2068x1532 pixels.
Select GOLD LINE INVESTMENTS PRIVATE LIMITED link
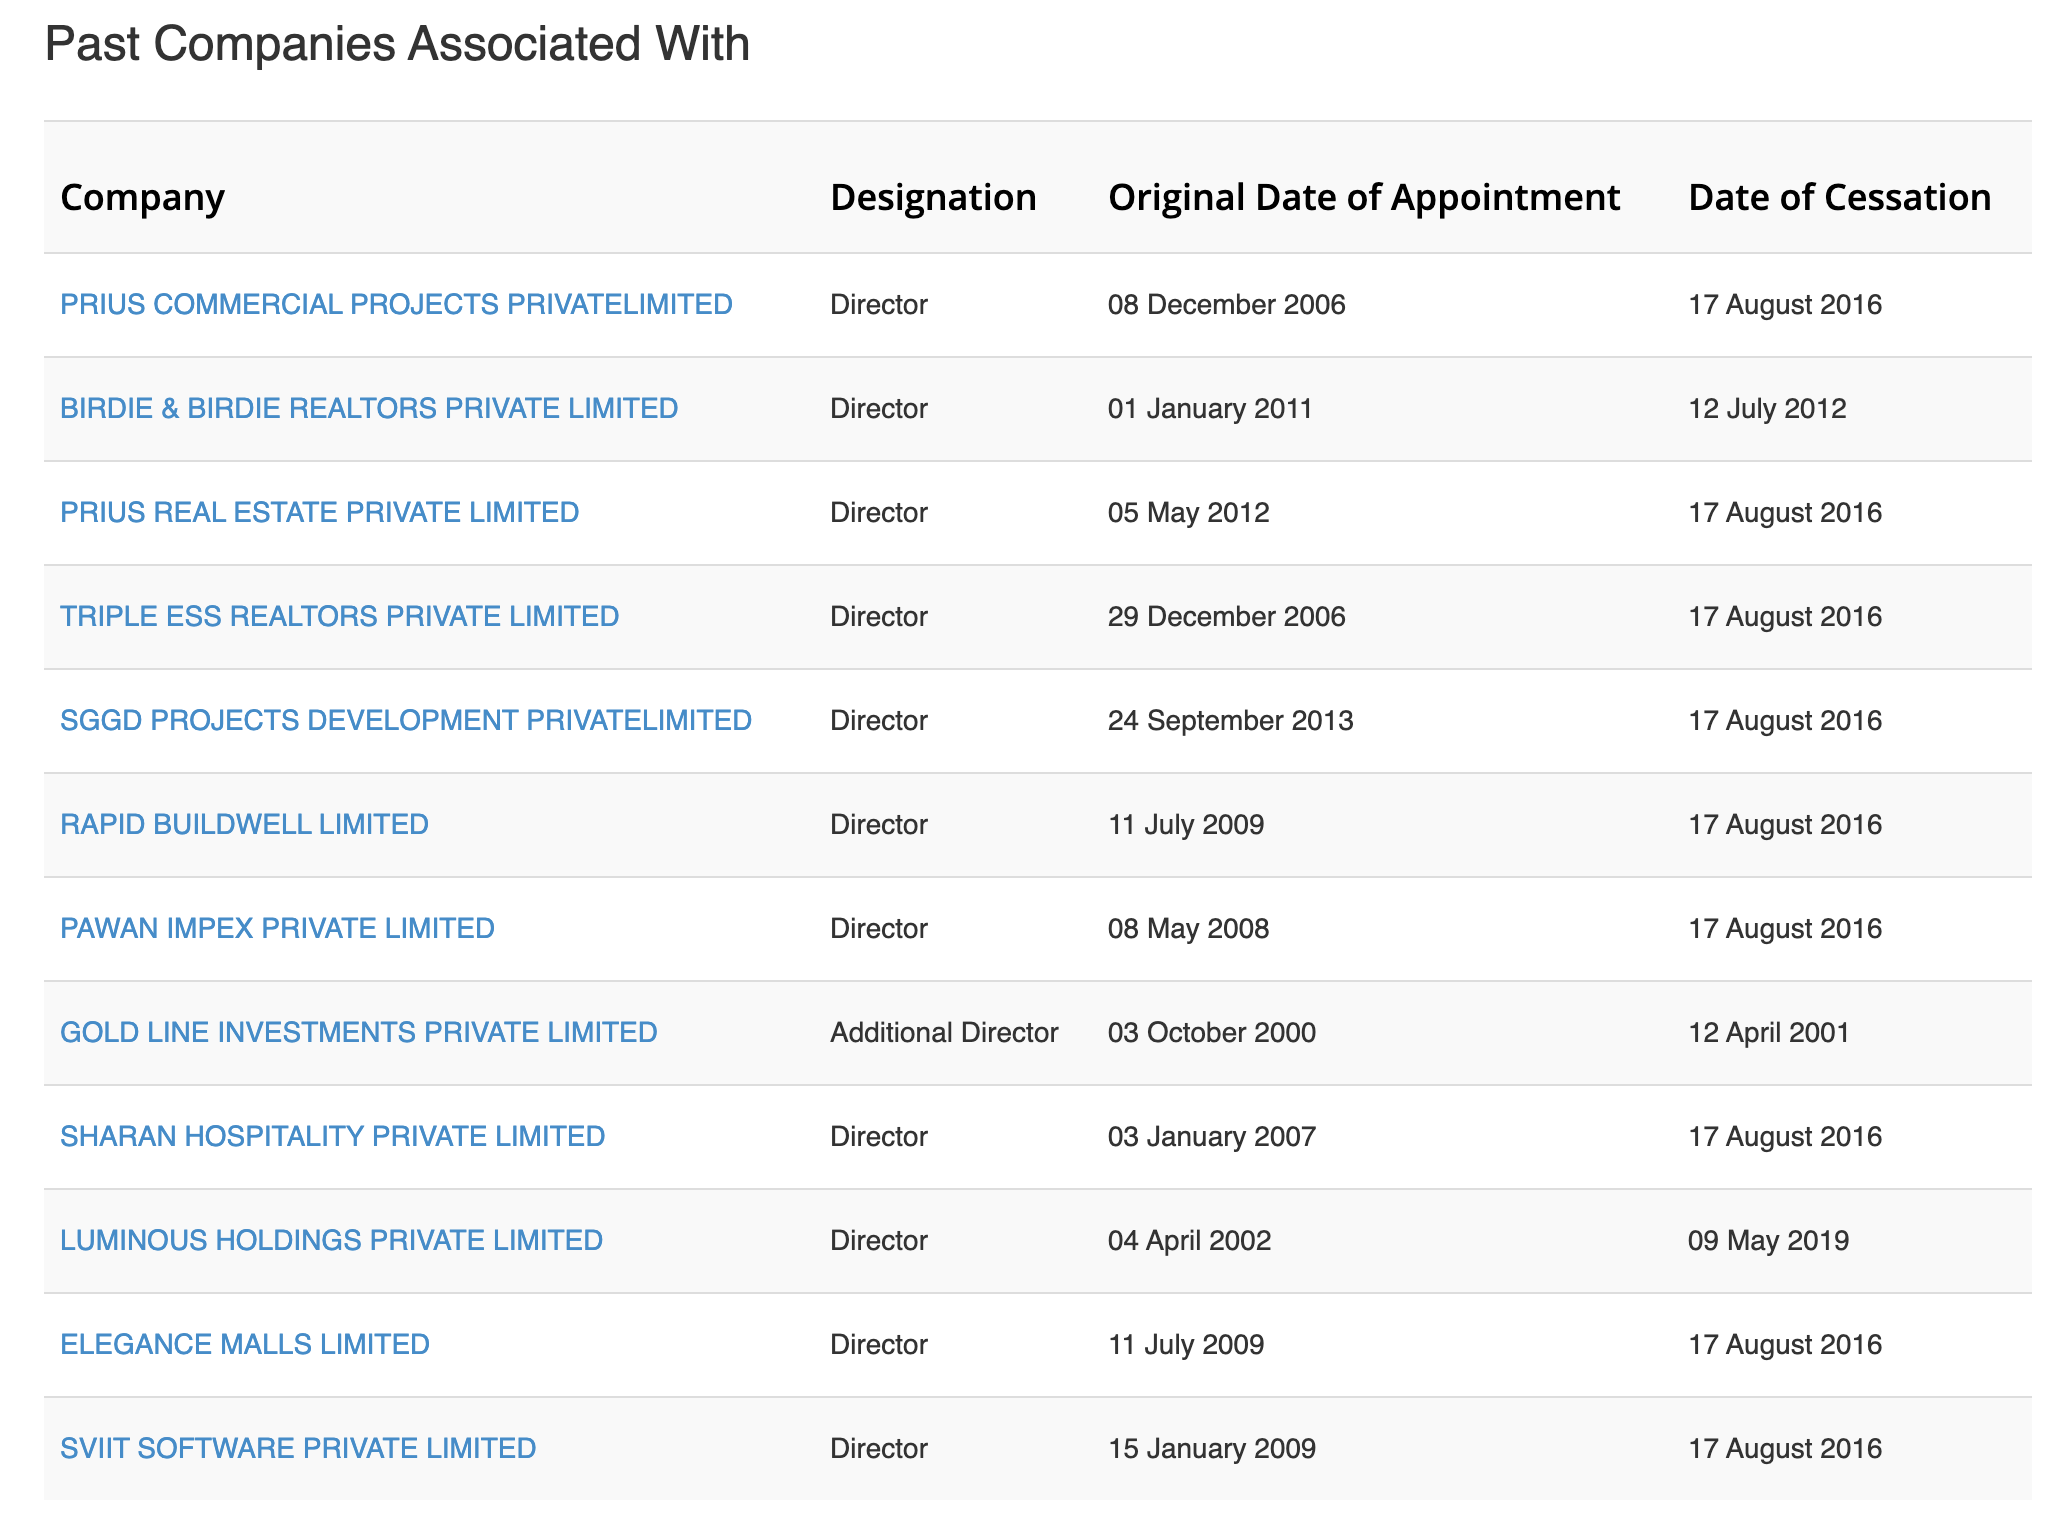click(358, 1032)
